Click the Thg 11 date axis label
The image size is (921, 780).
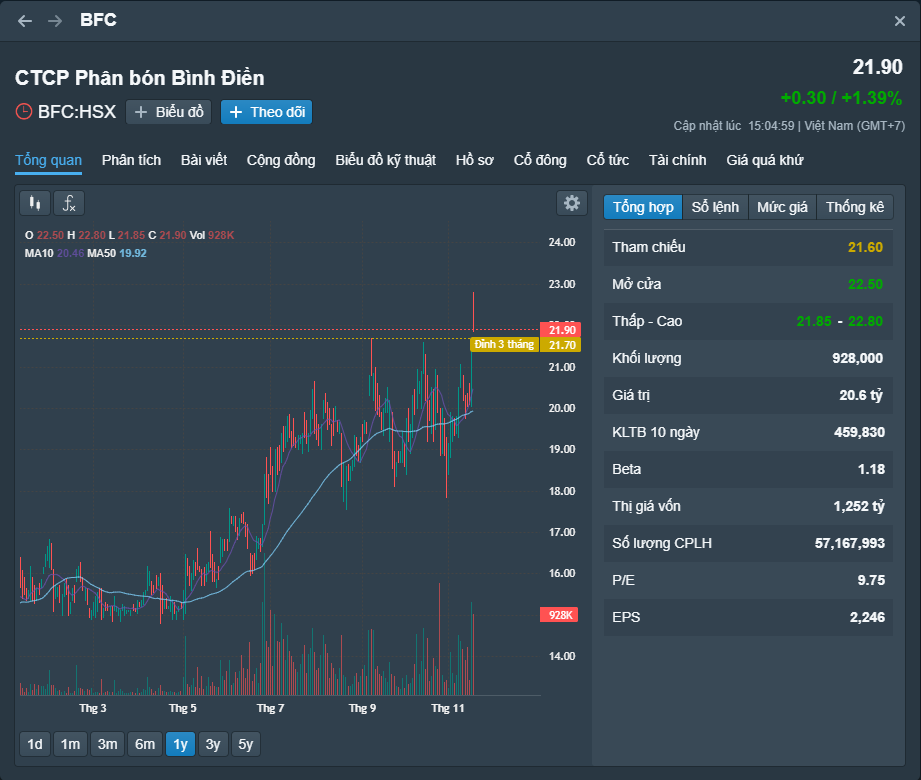tap(448, 708)
